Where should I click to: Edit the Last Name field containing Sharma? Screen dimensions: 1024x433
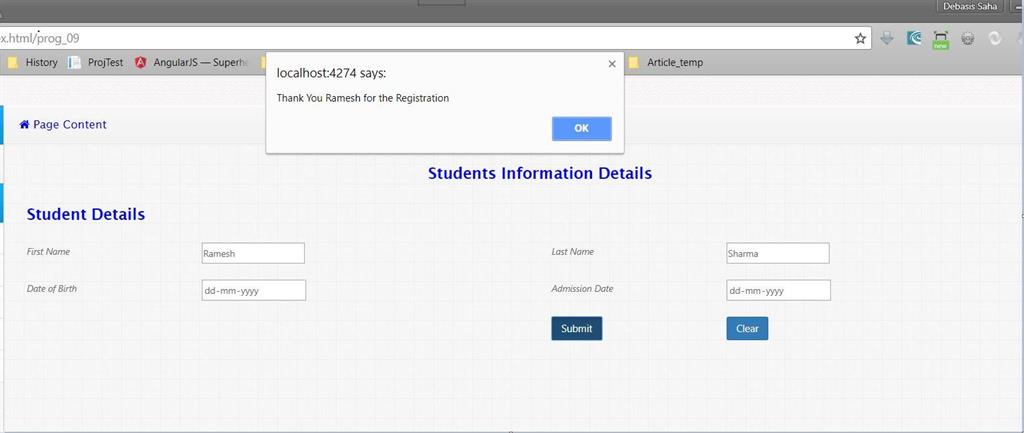778,253
